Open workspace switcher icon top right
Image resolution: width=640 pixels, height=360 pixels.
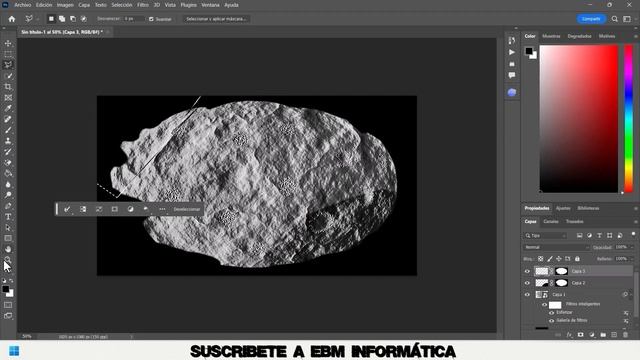coord(627,19)
